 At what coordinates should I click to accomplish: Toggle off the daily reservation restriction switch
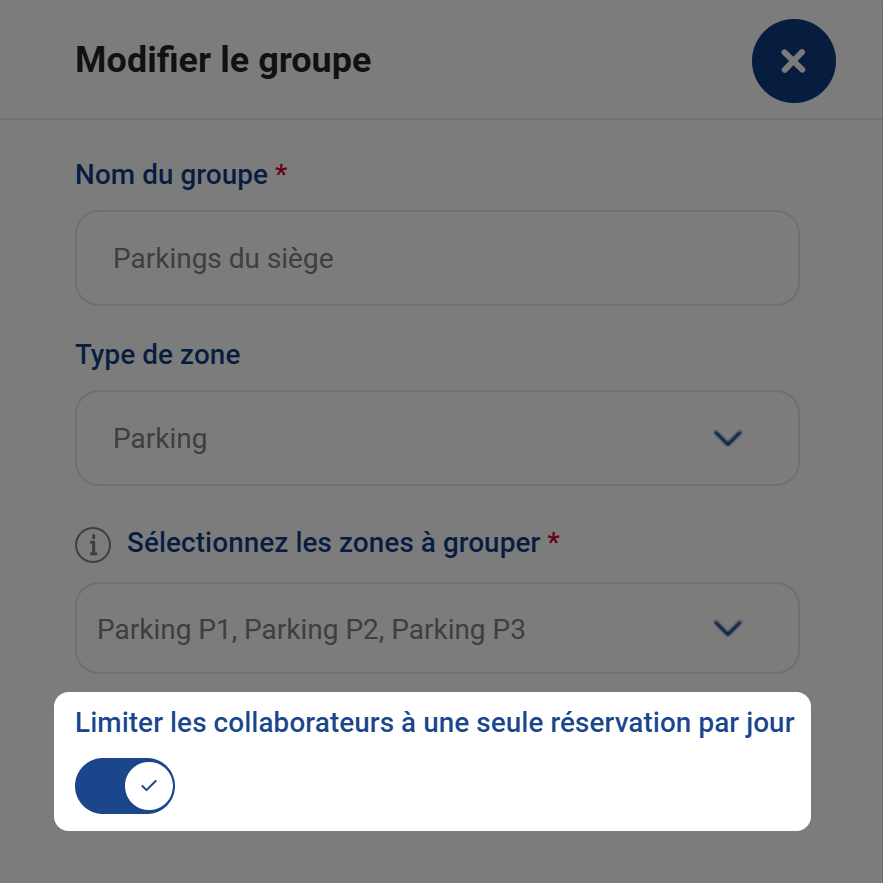[x=124, y=786]
